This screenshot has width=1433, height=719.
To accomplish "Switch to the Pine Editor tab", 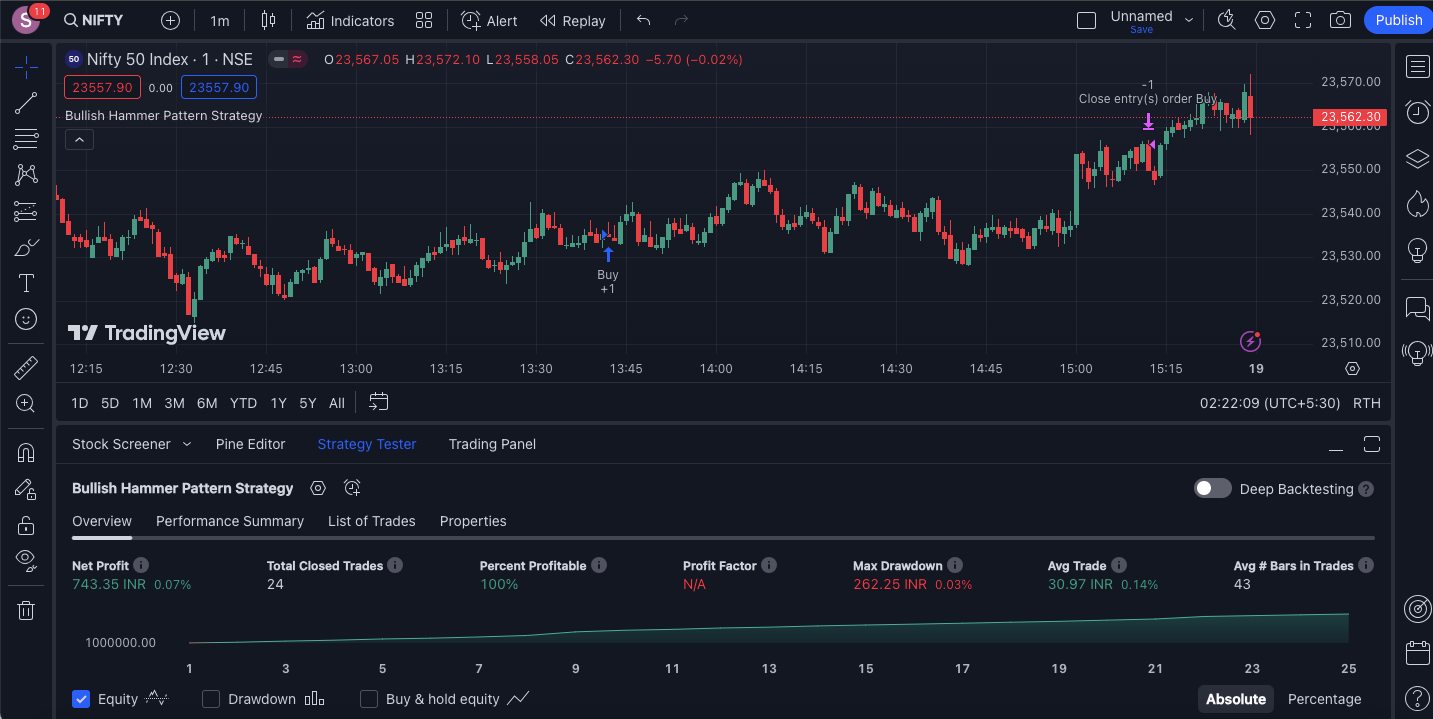I will coord(250,444).
